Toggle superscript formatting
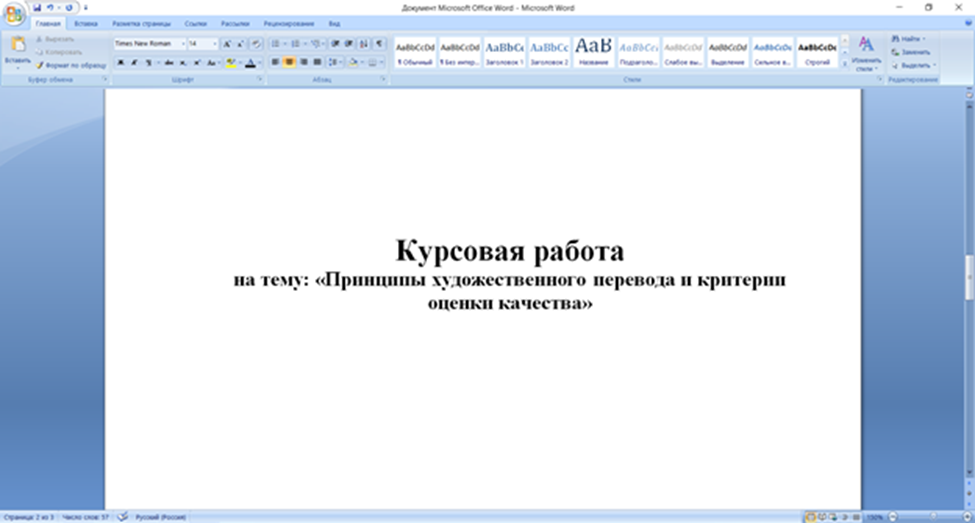 [x=196, y=63]
